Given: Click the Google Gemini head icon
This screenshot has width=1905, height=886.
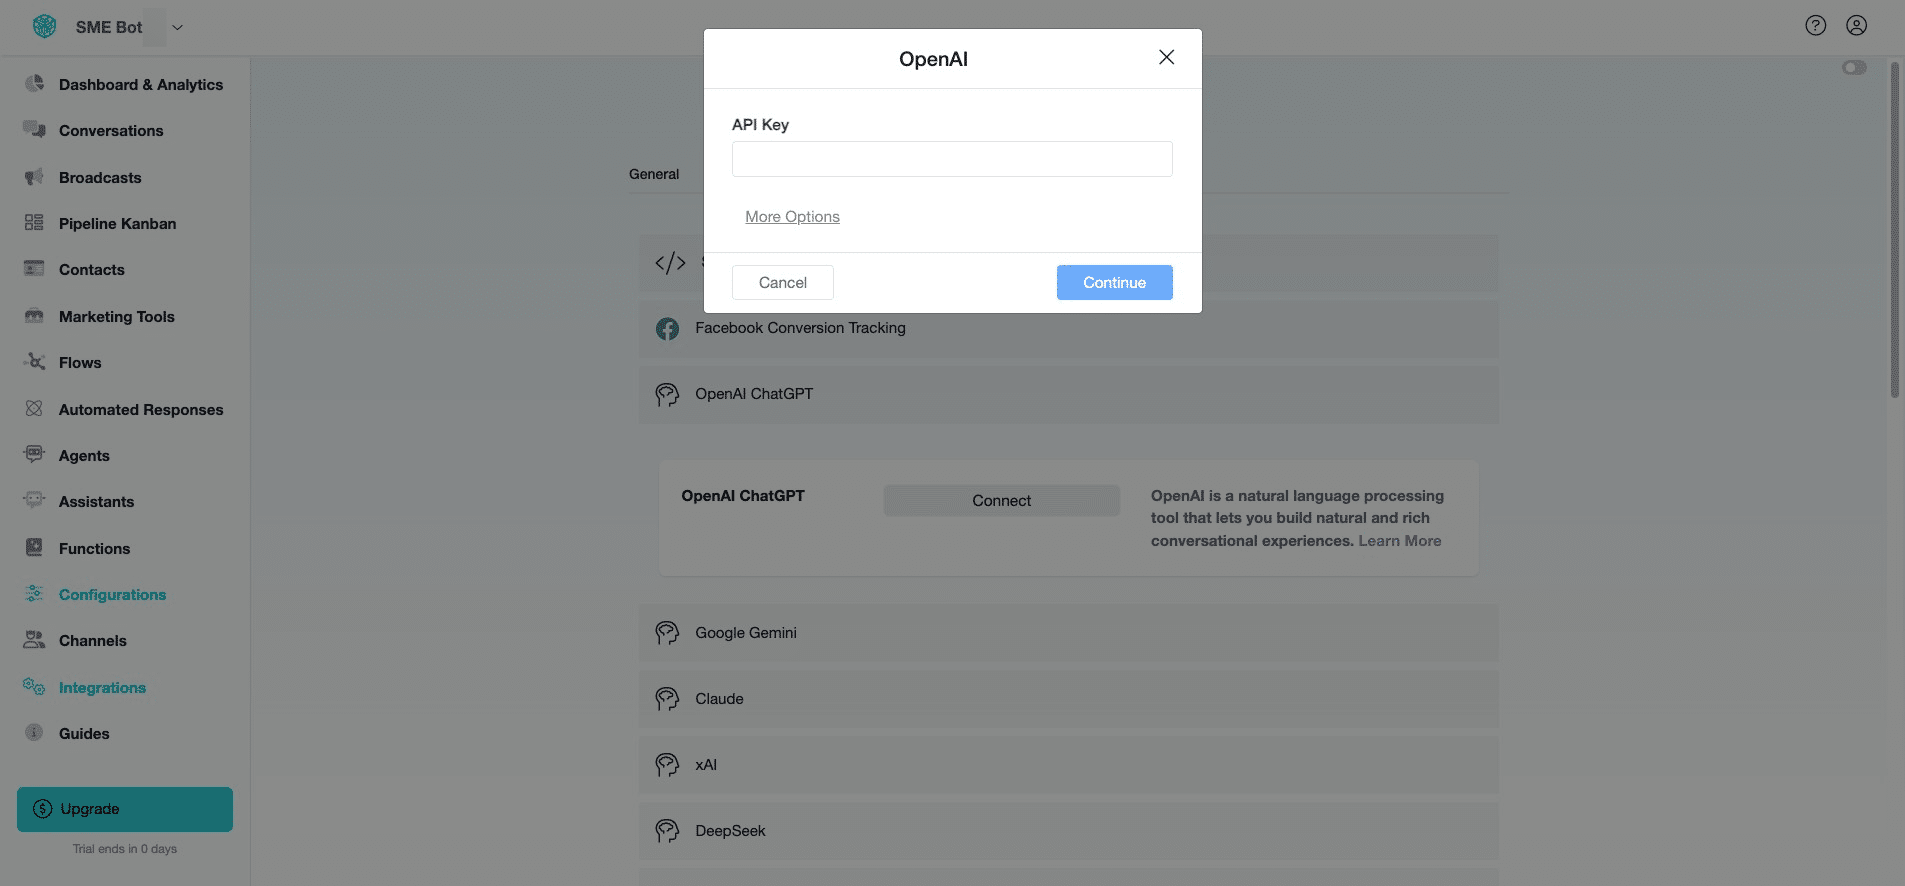Looking at the screenshot, I should (x=667, y=633).
